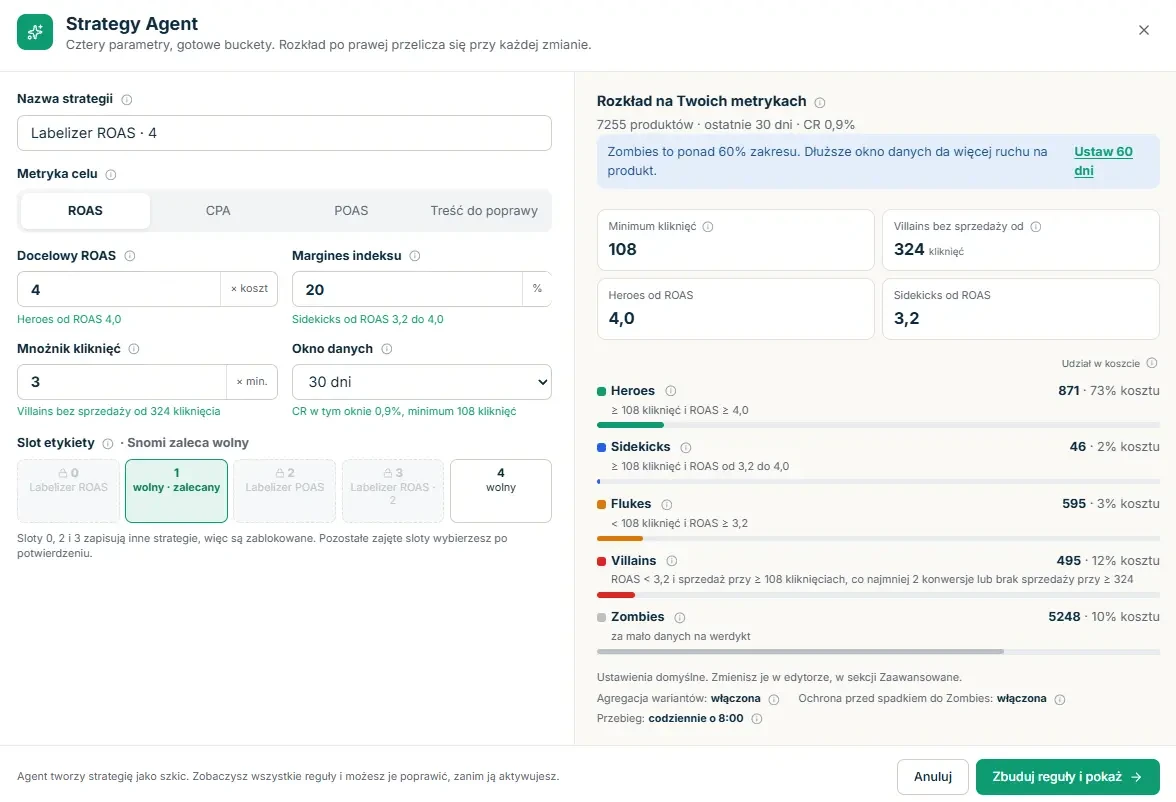Screen dimensions: 1176x802
Task: Open Margines indeksu info icon
Action: tap(415, 256)
